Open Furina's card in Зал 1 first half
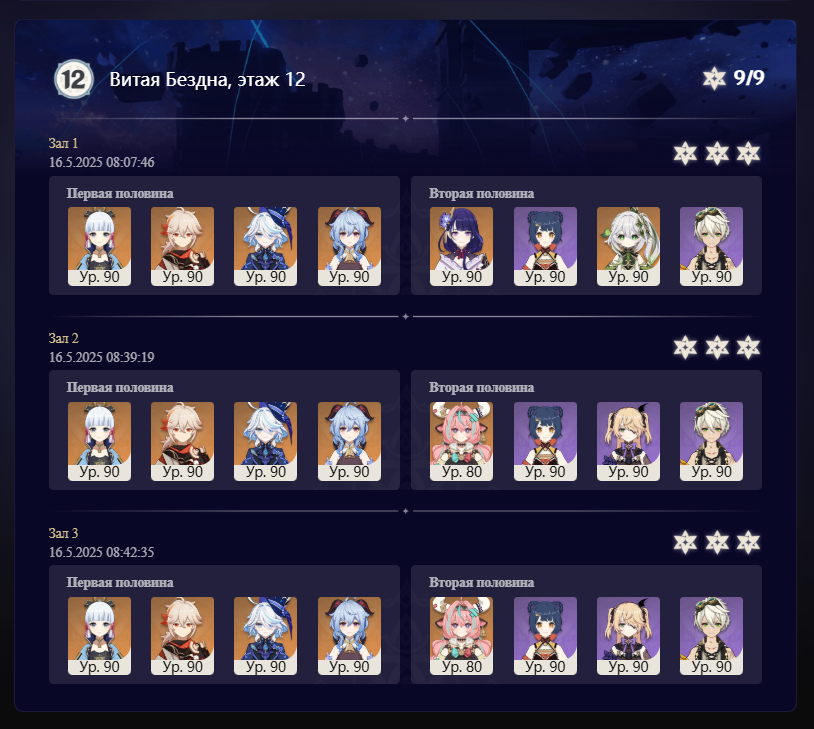Screen dimensions: 814x729 click(x=265, y=246)
